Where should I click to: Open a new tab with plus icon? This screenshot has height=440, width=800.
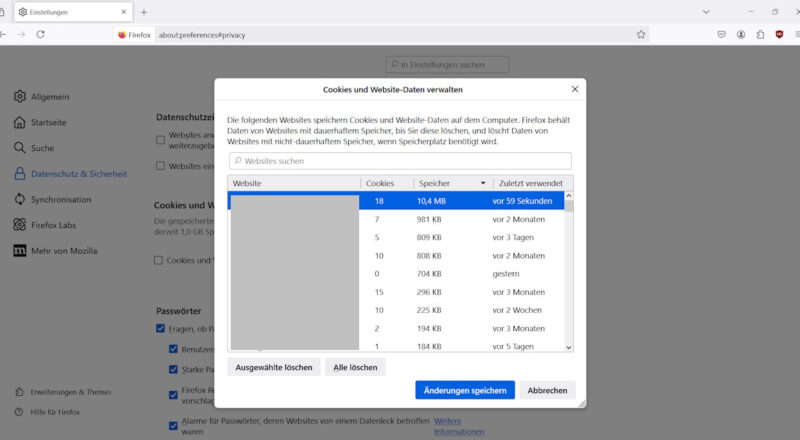point(144,12)
